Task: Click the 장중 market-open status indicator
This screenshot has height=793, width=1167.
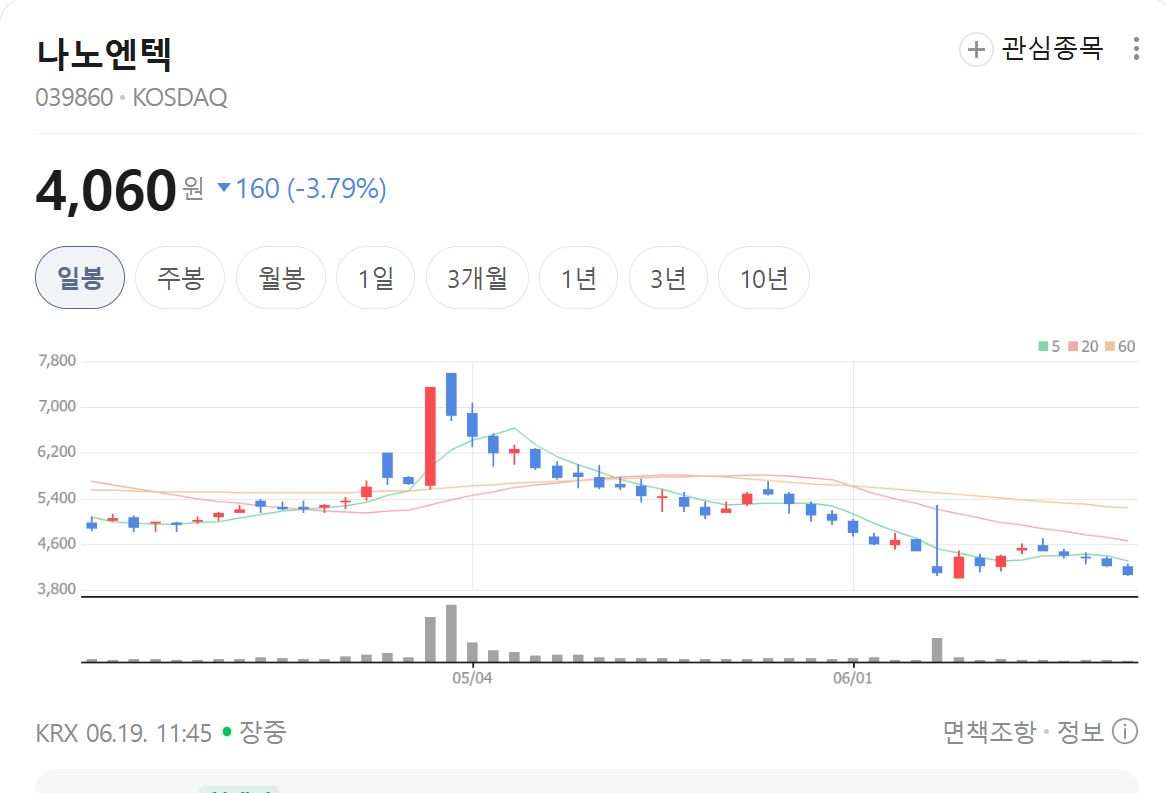Action: point(255,732)
